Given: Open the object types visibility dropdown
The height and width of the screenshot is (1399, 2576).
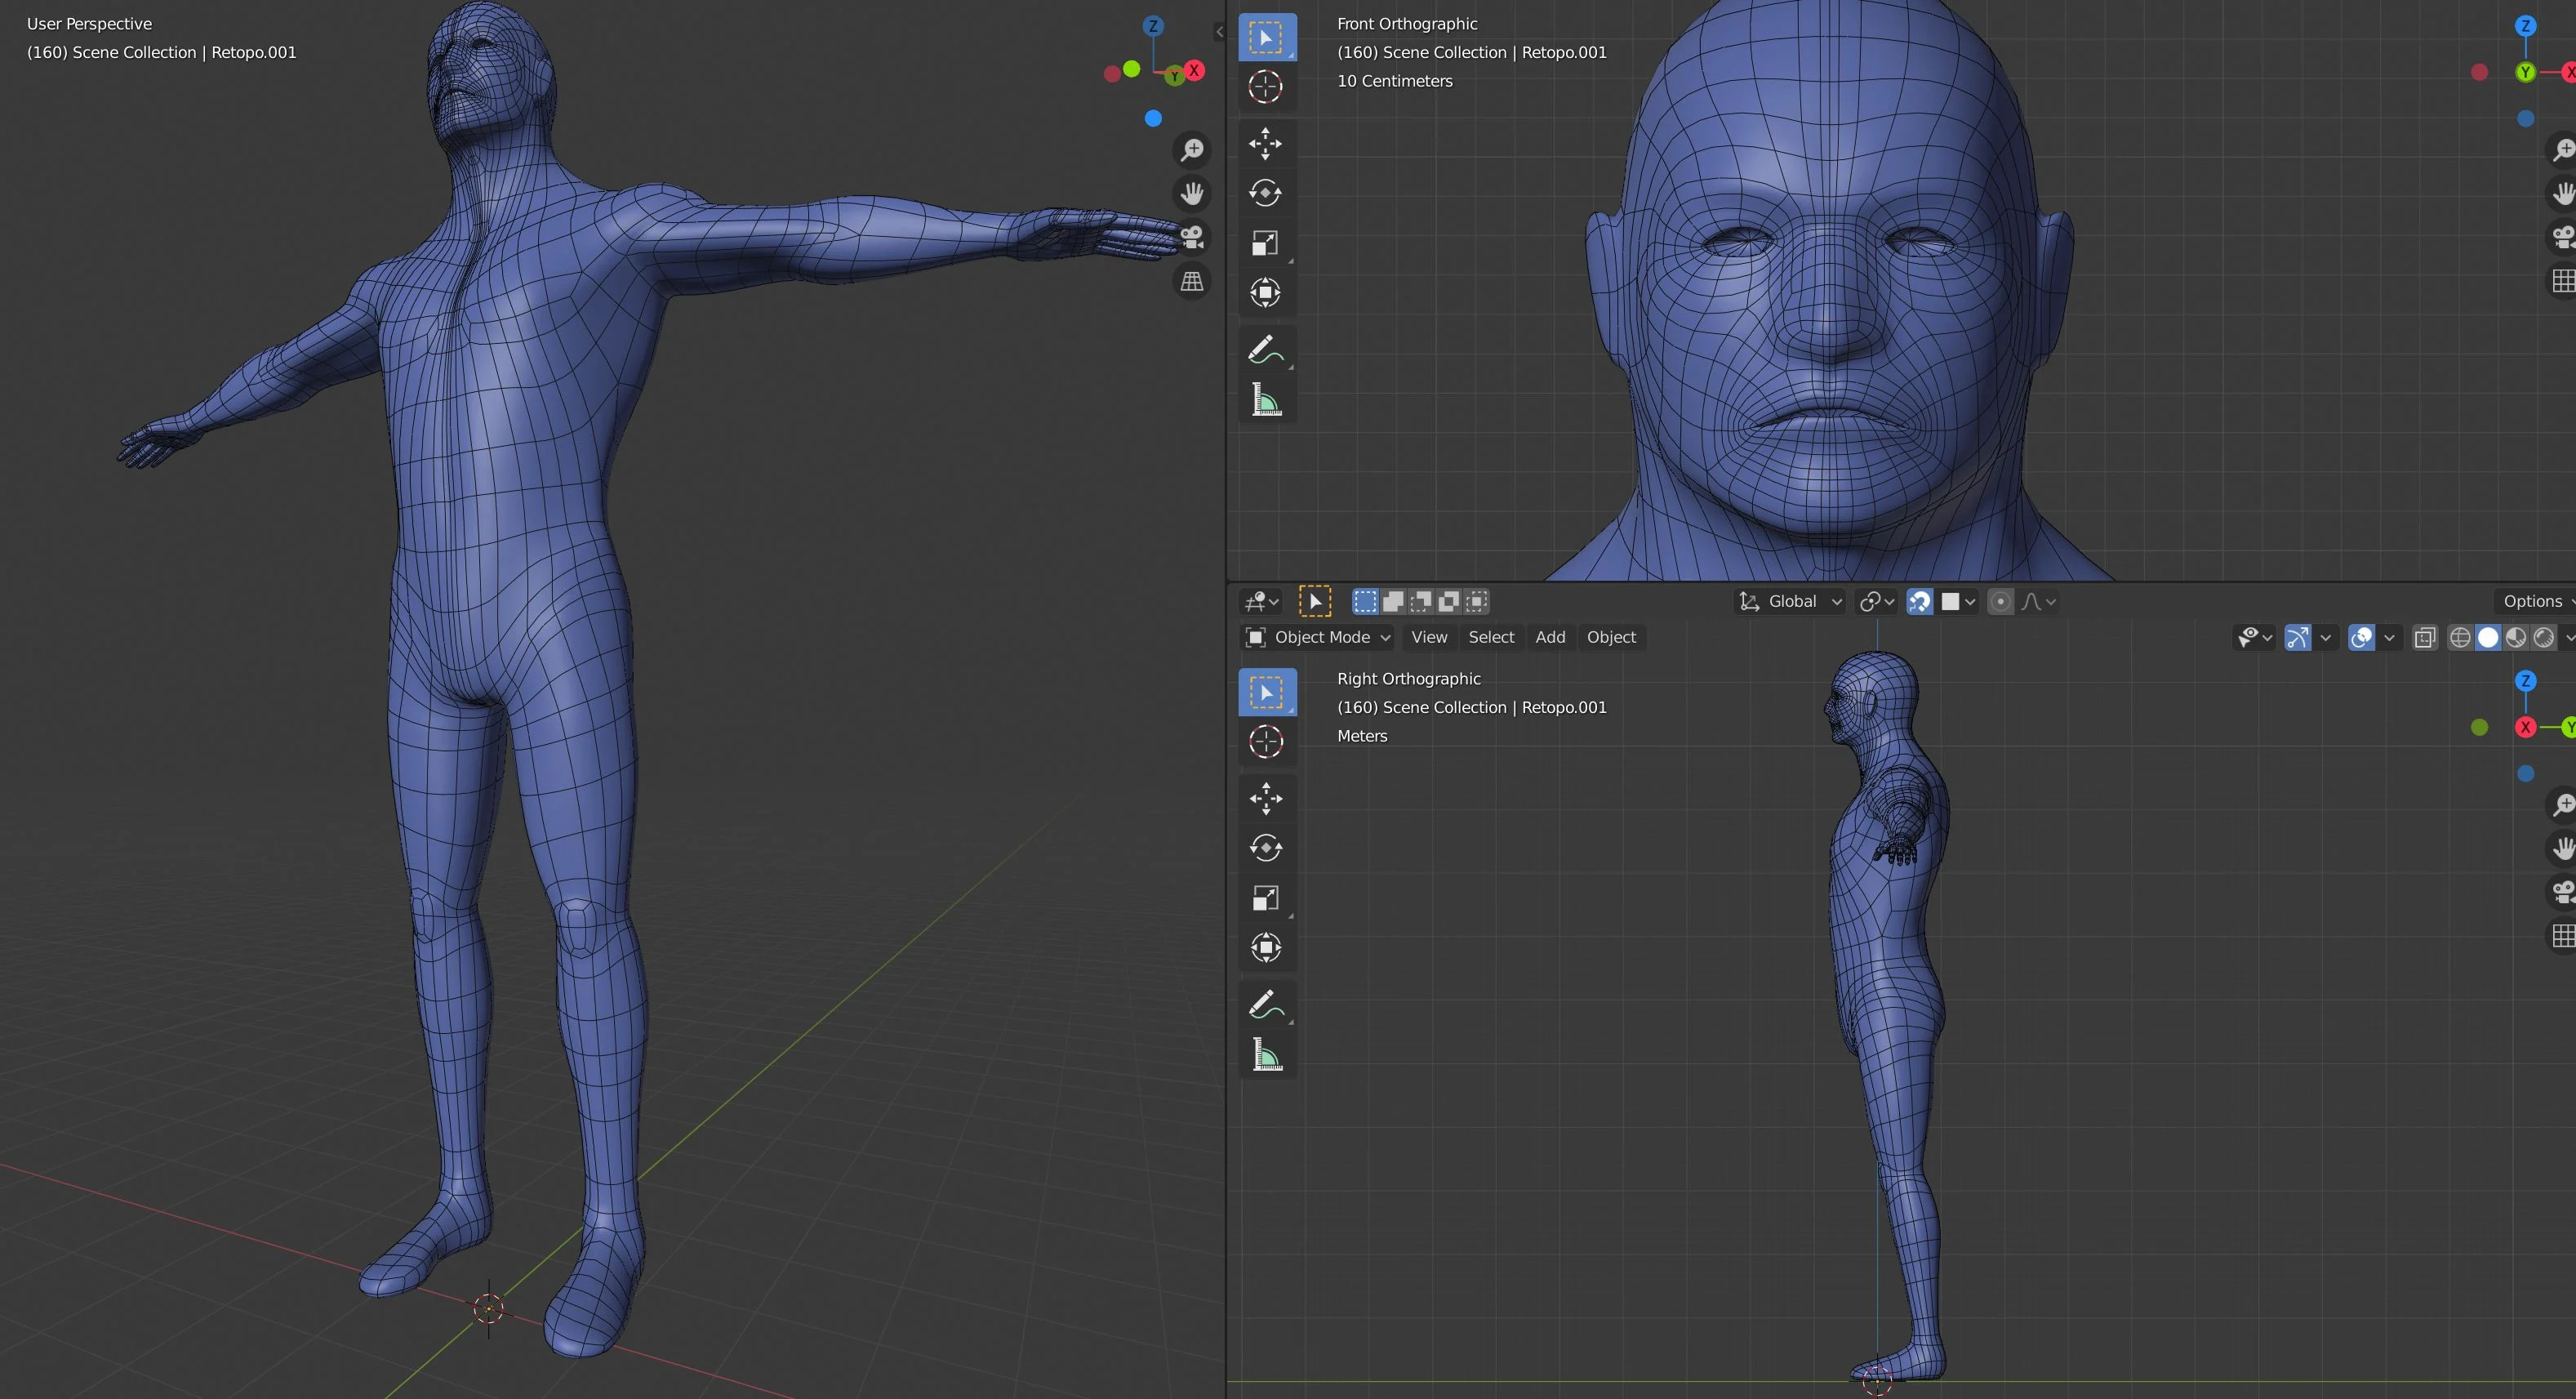Looking at the screenshot, I should 2255,637.
